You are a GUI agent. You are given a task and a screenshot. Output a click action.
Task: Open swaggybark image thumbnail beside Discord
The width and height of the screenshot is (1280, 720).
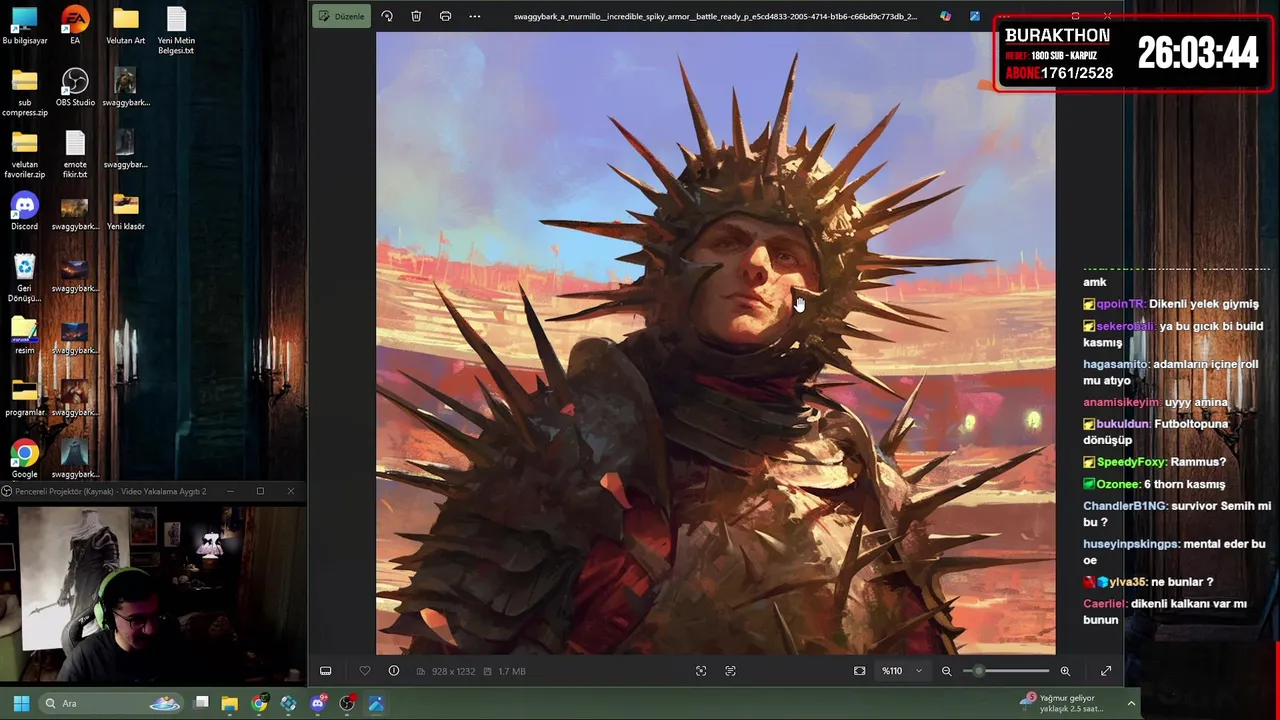(75, 213)
